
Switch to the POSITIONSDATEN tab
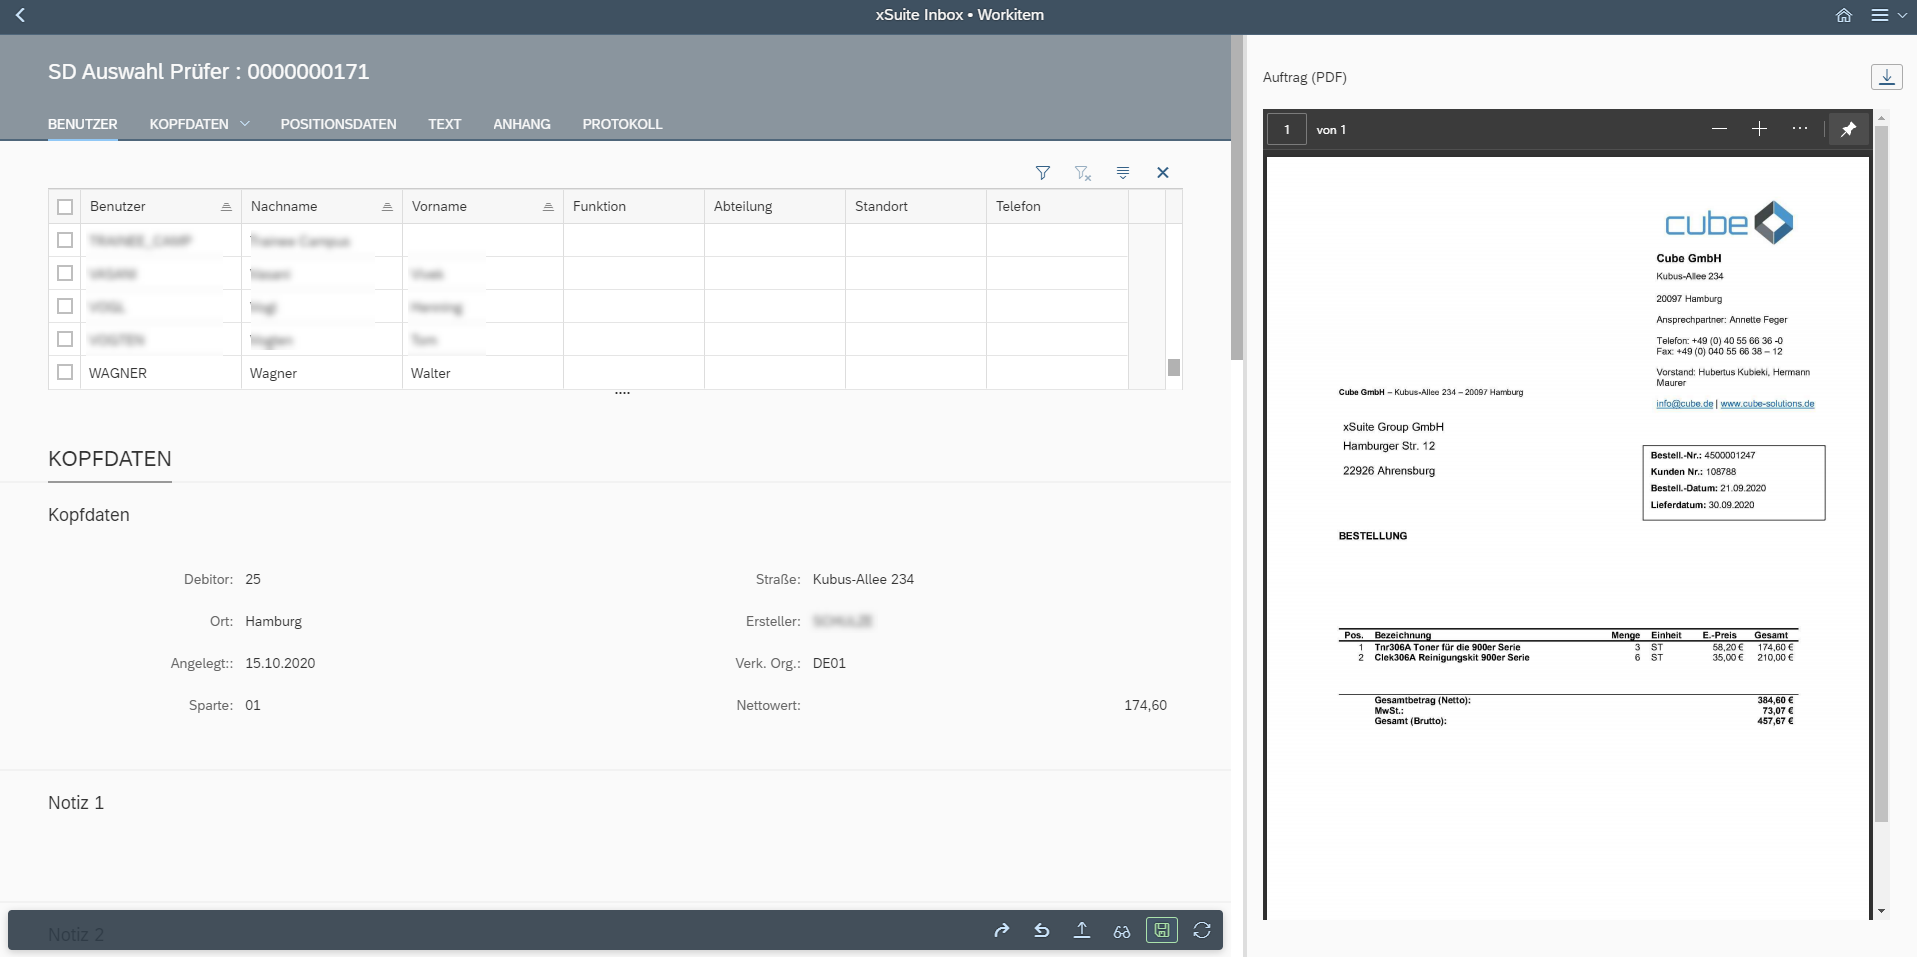coord(338,124)
